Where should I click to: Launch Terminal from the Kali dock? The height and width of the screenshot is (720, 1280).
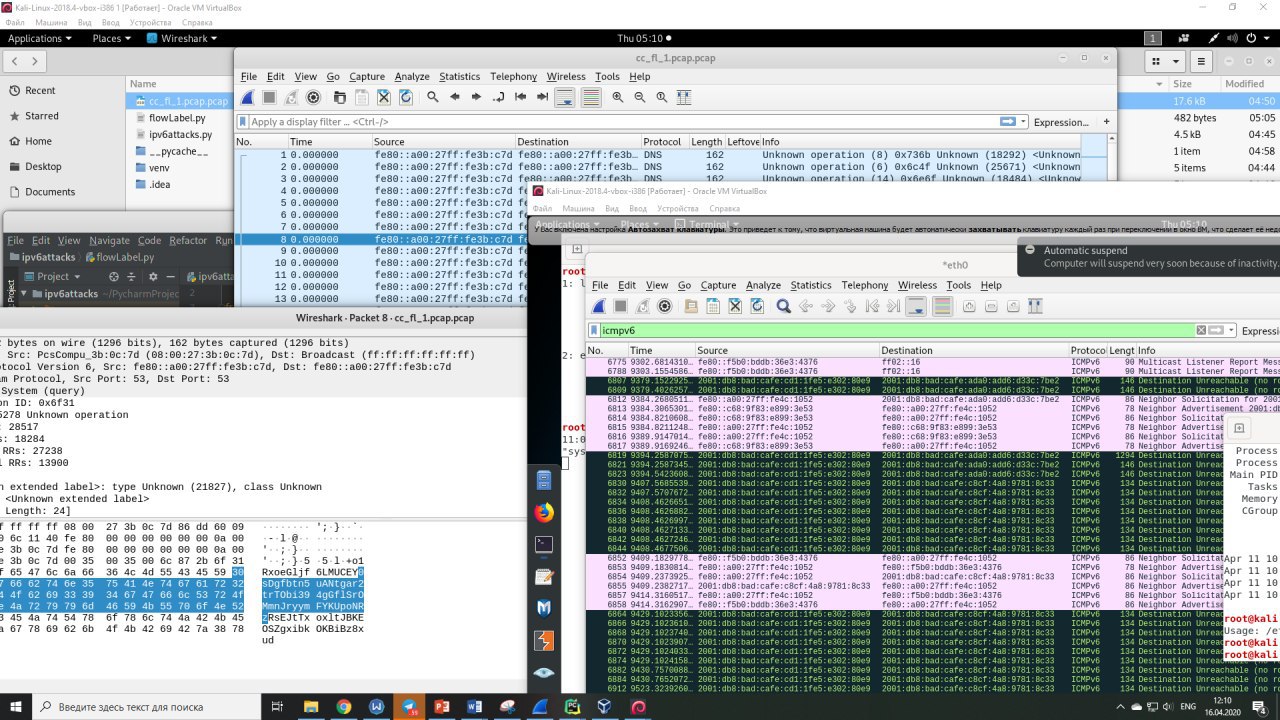tap(544, 545)
